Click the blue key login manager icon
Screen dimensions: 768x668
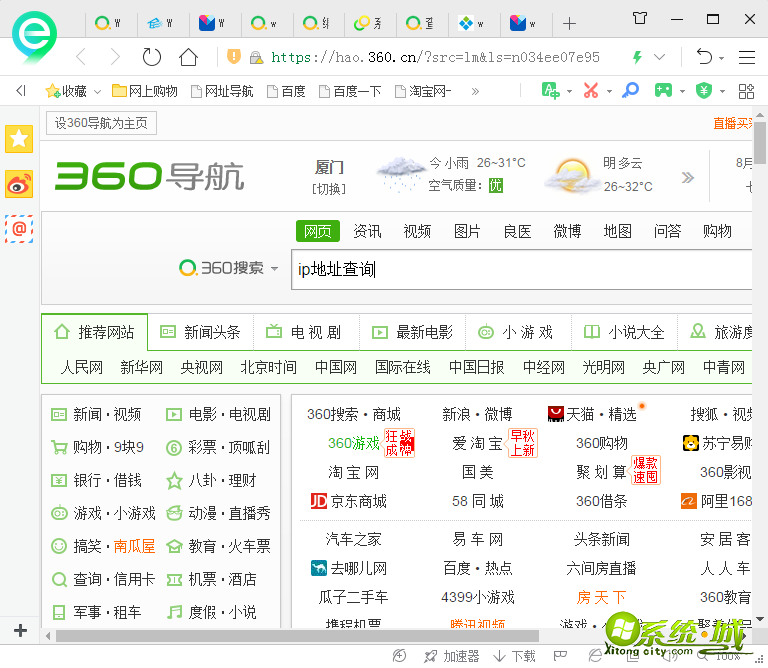click(631, 90)
